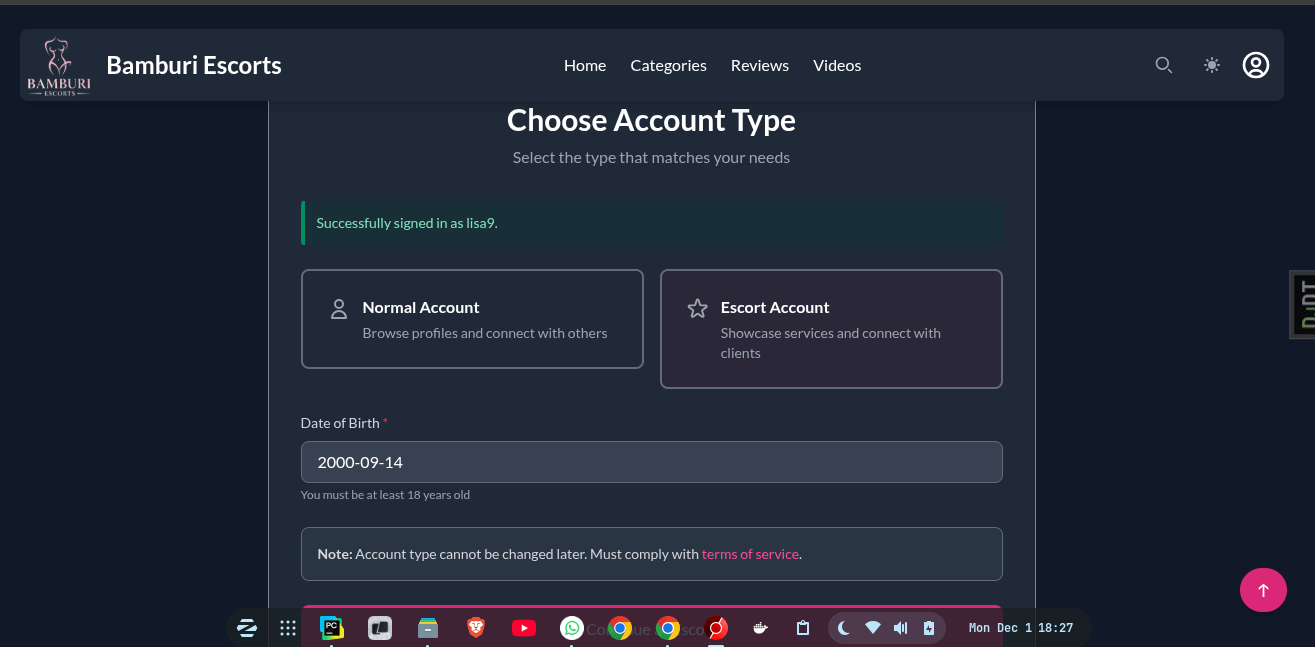This screenshot has height=647, width=1315.
Task: Toggle the light/dark theme sun icon
Action: (x=1212, y=65)
